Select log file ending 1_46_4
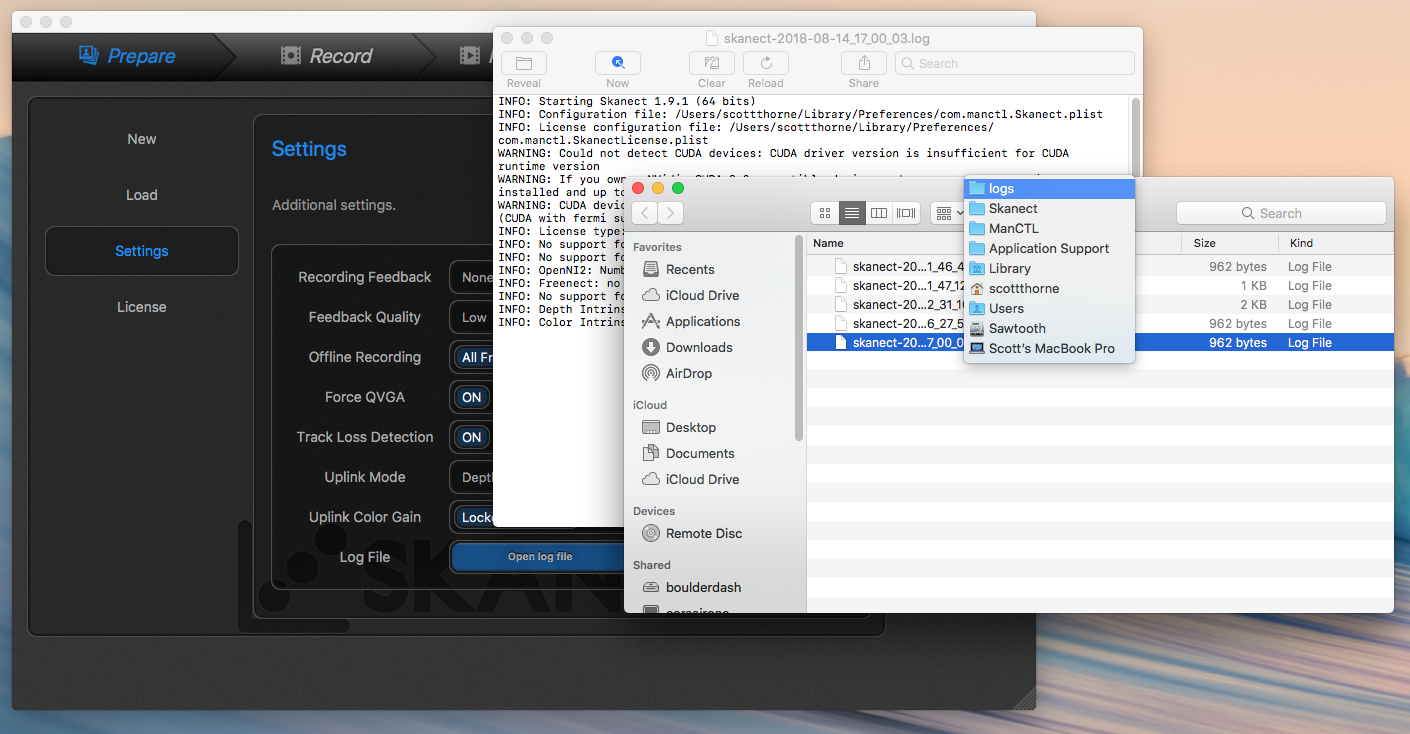This screenshot has width=1410, height=734. pyautogui.click(x=1100, y=267)
